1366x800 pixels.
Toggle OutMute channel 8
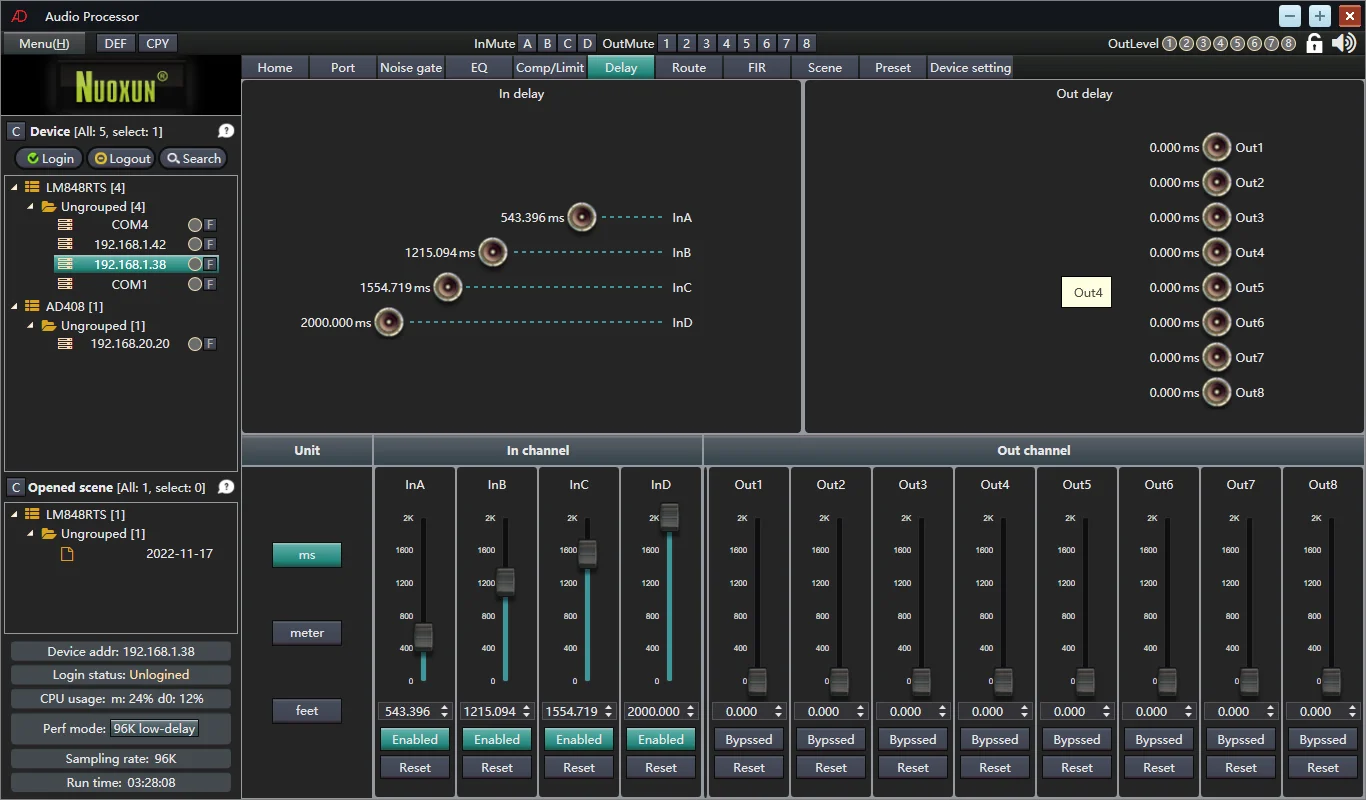pyautogui.click(x=806, y=43)
